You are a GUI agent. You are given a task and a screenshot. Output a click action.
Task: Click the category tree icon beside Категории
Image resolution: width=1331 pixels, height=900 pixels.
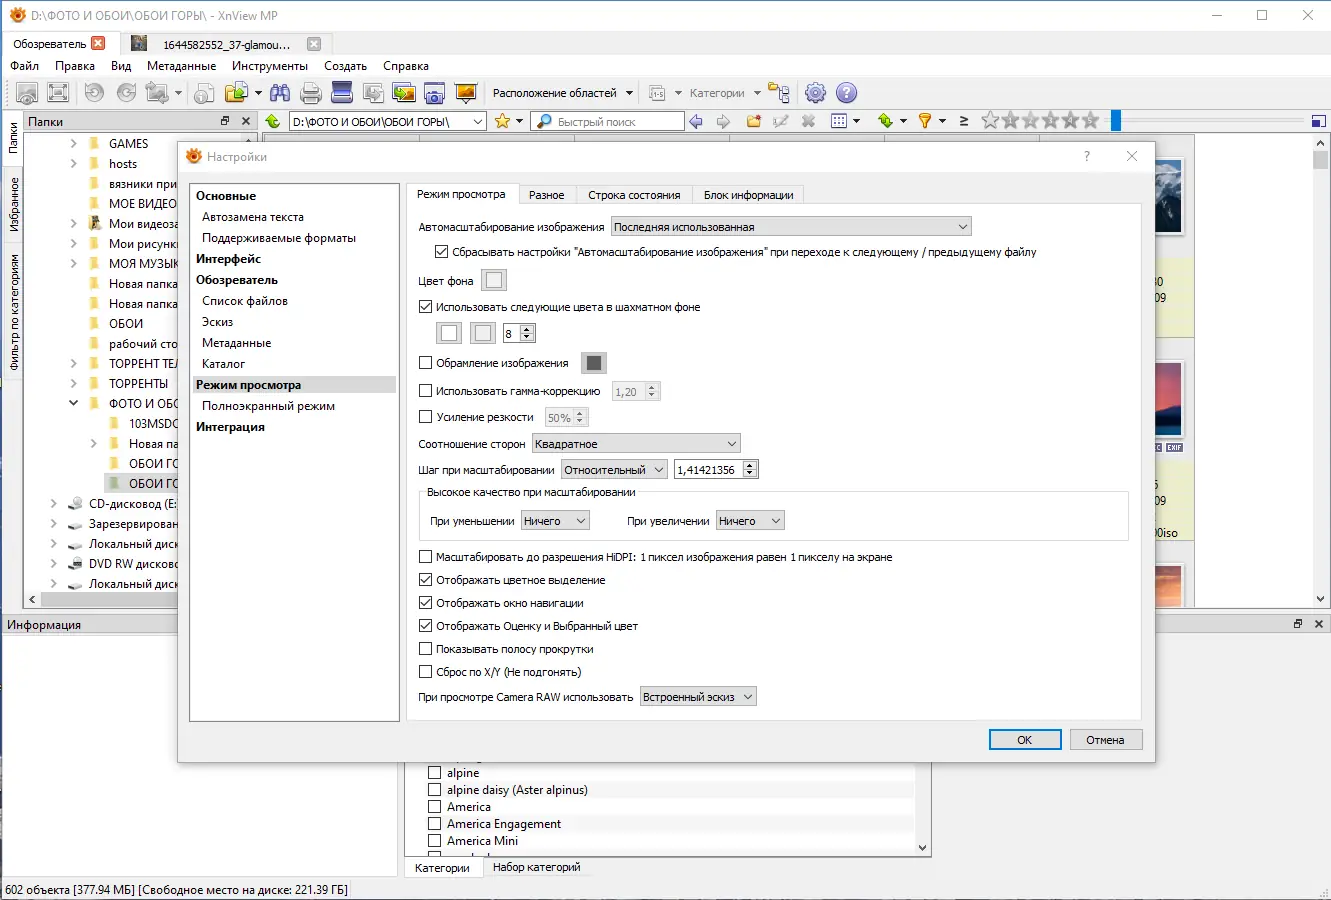779,93
